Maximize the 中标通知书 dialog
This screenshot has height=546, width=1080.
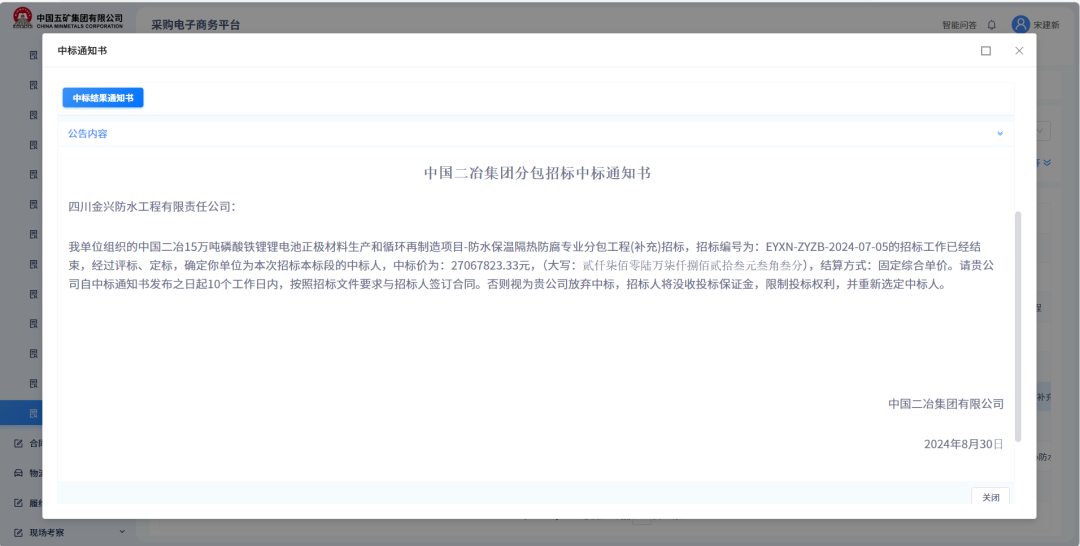(986, 51)
